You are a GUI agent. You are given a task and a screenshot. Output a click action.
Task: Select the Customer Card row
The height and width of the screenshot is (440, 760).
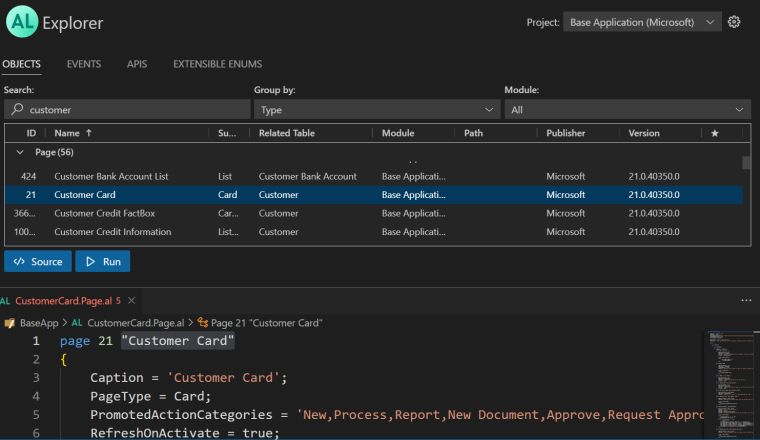[x=373, y=195]
